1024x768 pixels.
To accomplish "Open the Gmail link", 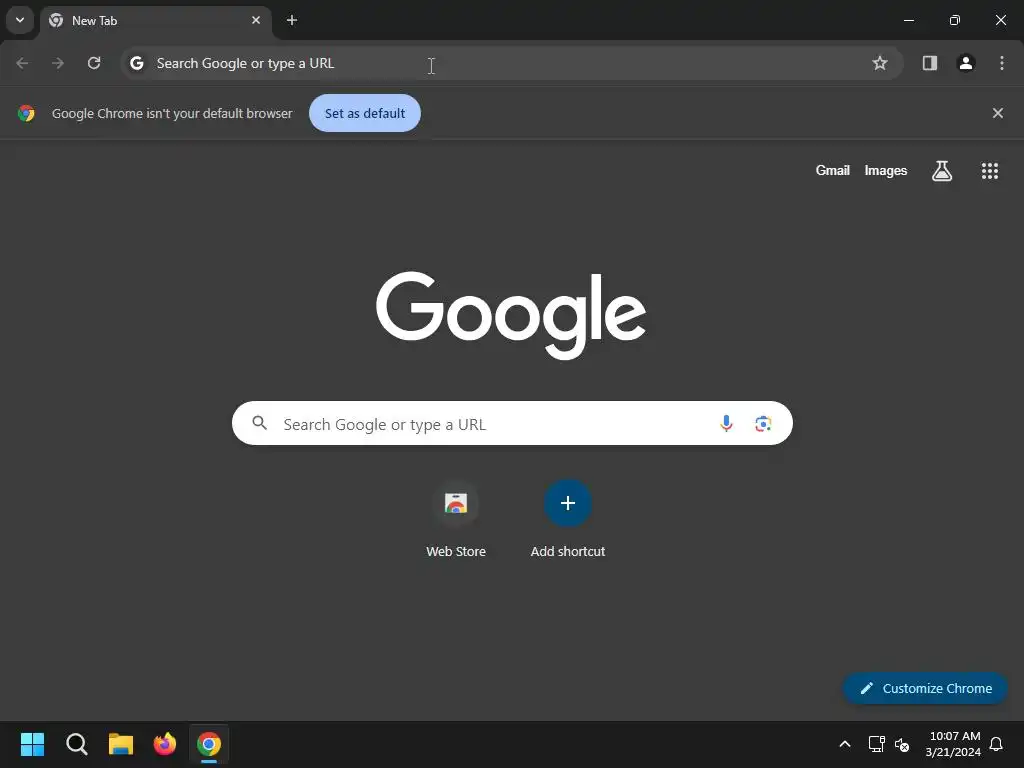I will point(833,170).
